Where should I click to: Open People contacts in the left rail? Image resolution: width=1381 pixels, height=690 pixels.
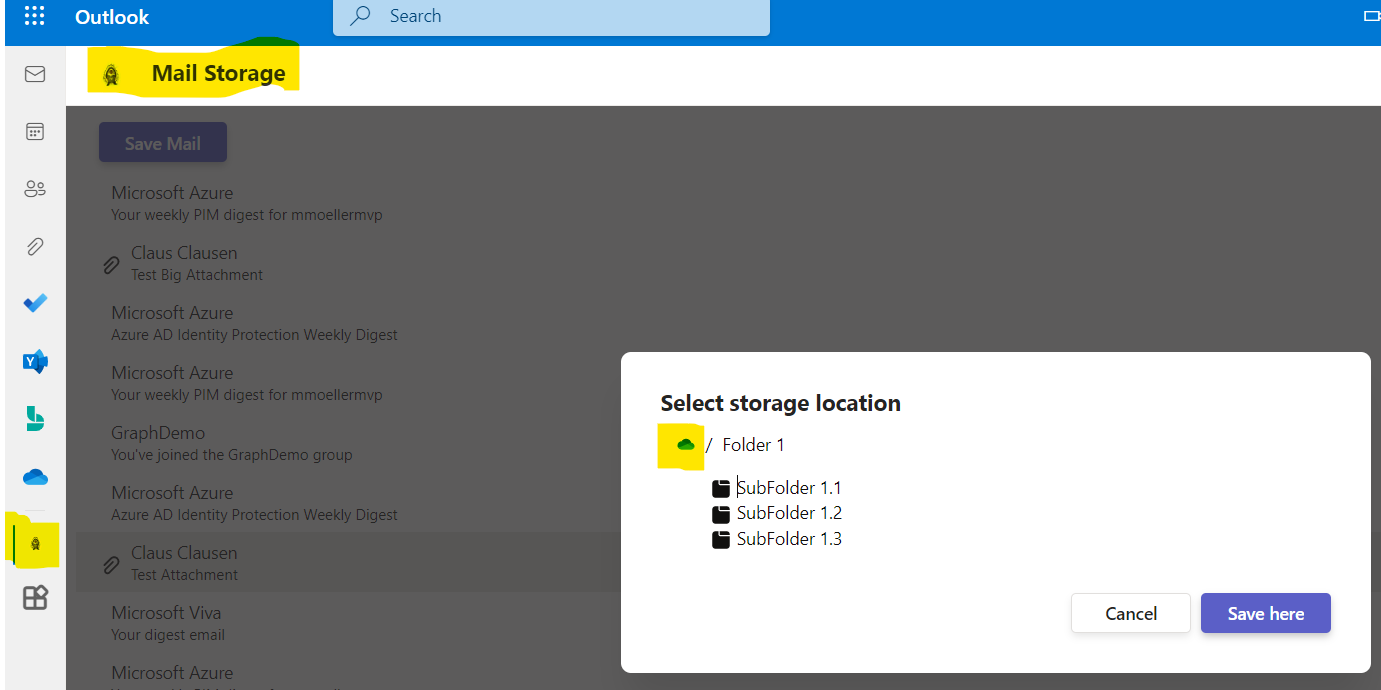(x=35, y=189)
